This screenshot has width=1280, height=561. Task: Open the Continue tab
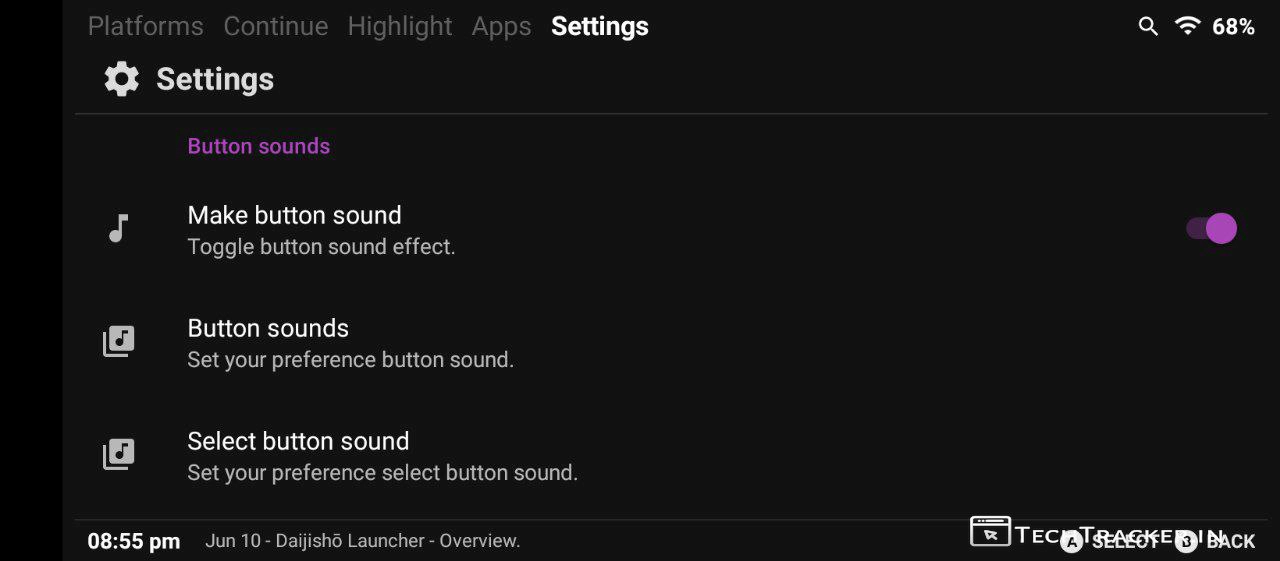[x=275, y=27]
